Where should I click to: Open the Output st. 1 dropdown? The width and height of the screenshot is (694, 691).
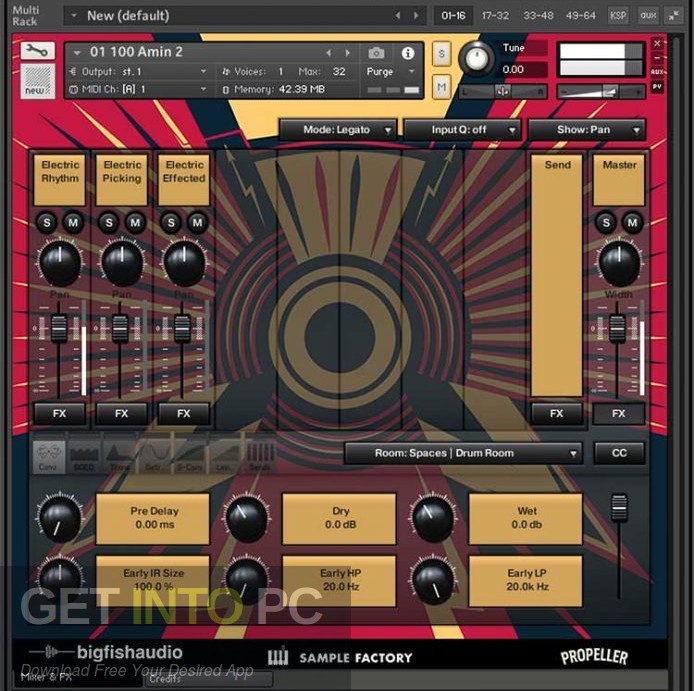tap(138, 71)
